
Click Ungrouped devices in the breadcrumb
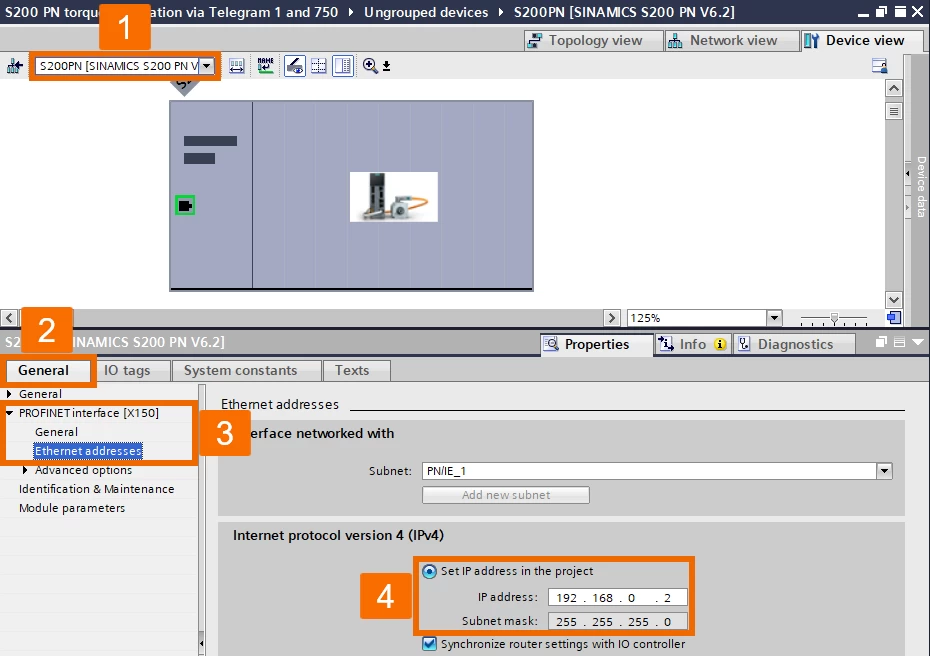click(x=426, y=12)
